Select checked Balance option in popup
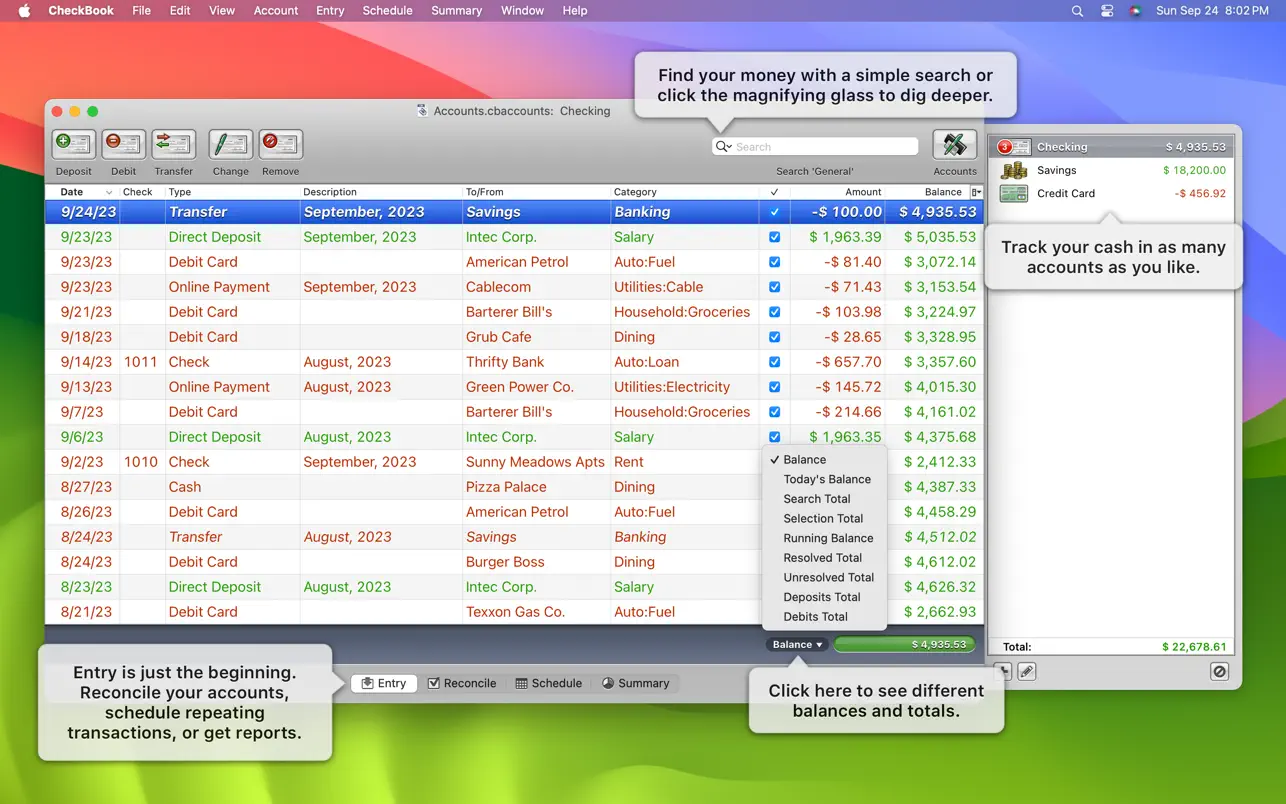Viewport: 1286px width, 804px height. point(826,460)
